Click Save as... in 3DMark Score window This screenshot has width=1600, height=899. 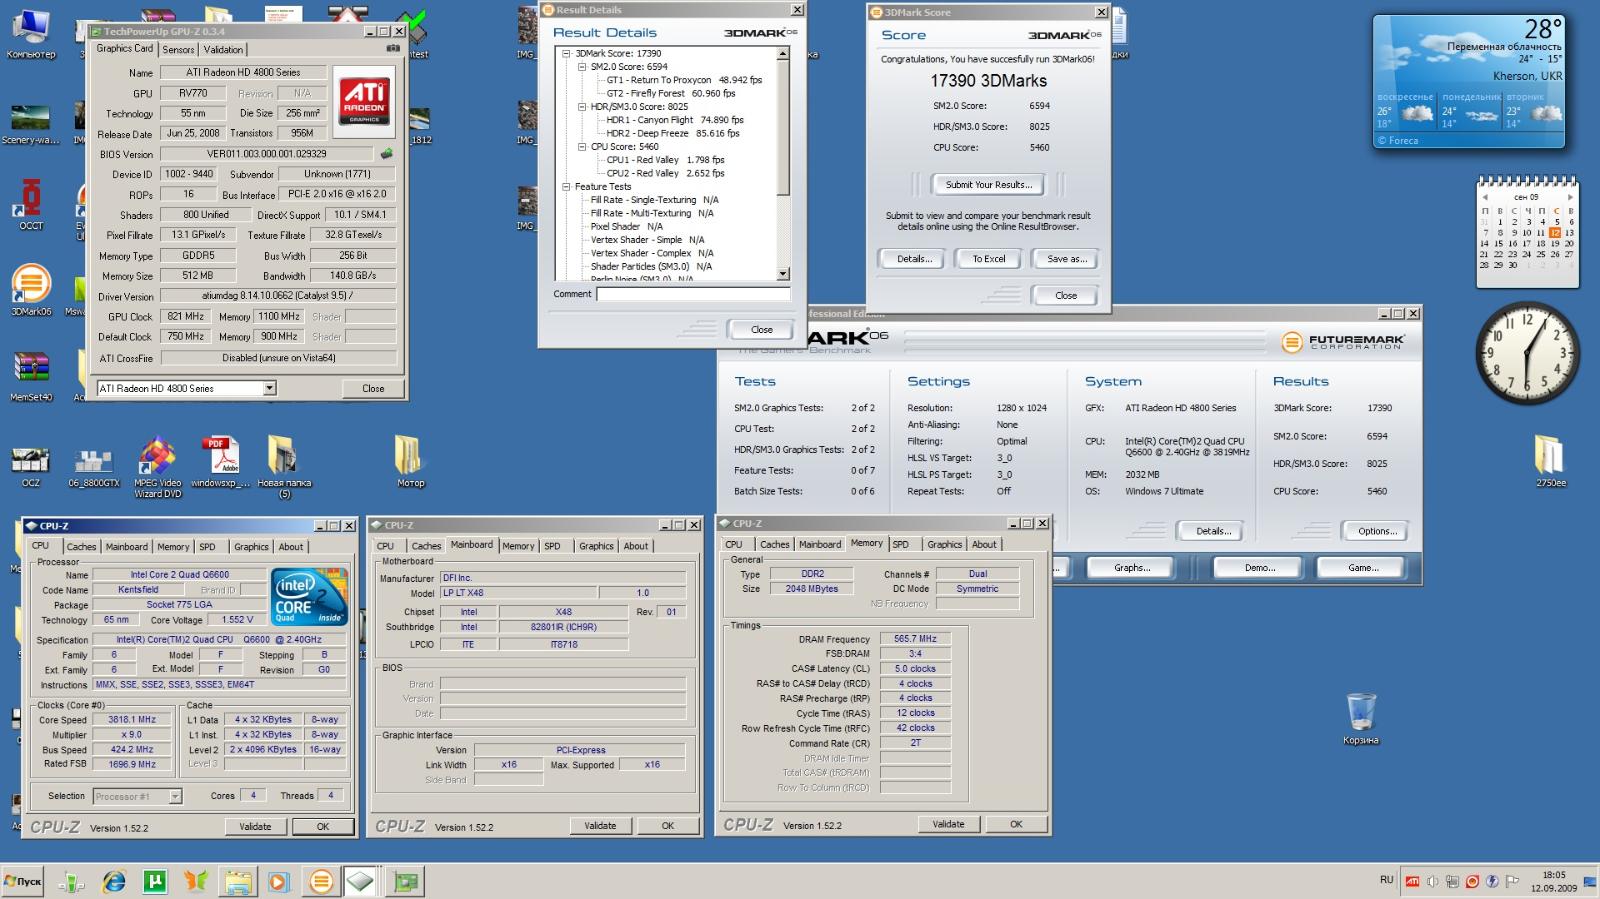point(1066,258)
